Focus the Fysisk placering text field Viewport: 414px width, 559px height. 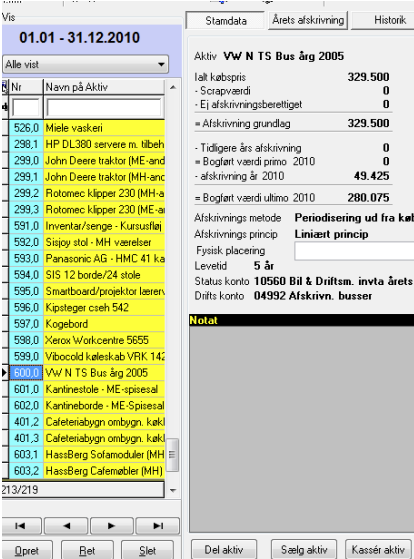click(354, 251)
